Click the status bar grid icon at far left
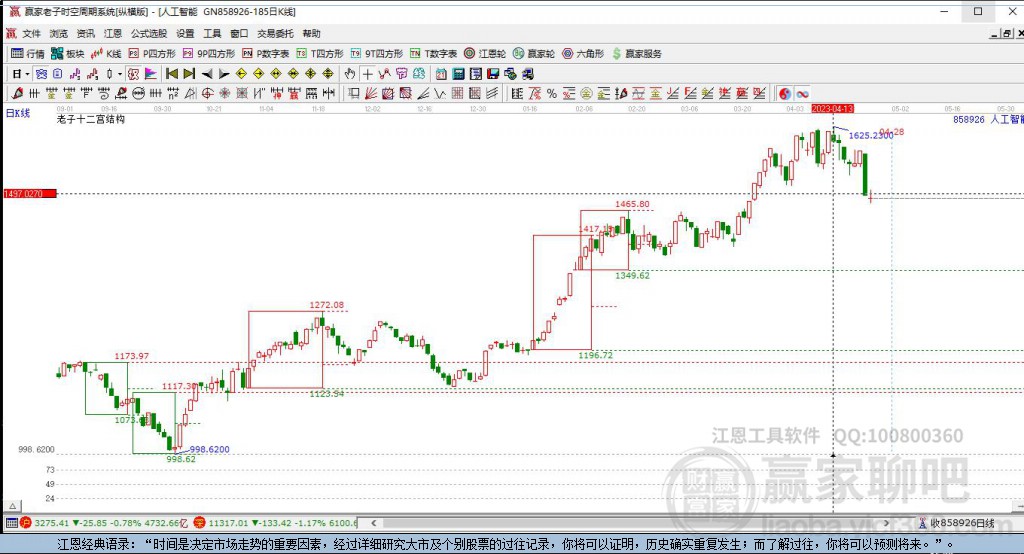This screenshot has height=554, width=1024. pyautogui.click(x=11, y=523)
